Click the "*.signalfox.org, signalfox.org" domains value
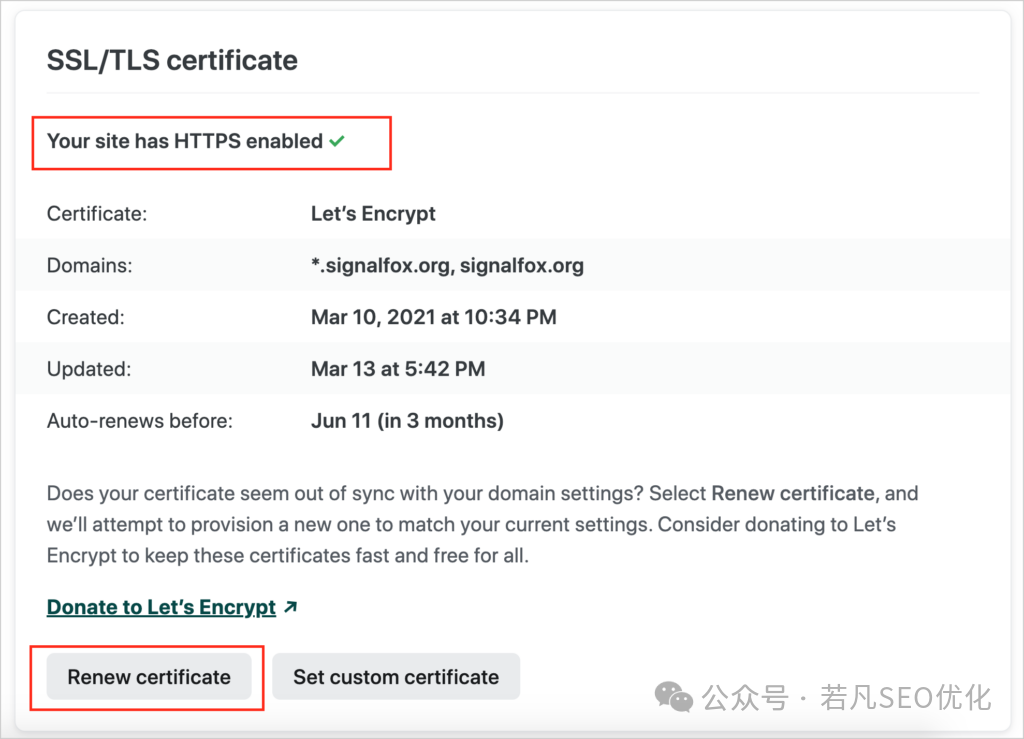Screen dimensions: 1024x739 [447, 266]
